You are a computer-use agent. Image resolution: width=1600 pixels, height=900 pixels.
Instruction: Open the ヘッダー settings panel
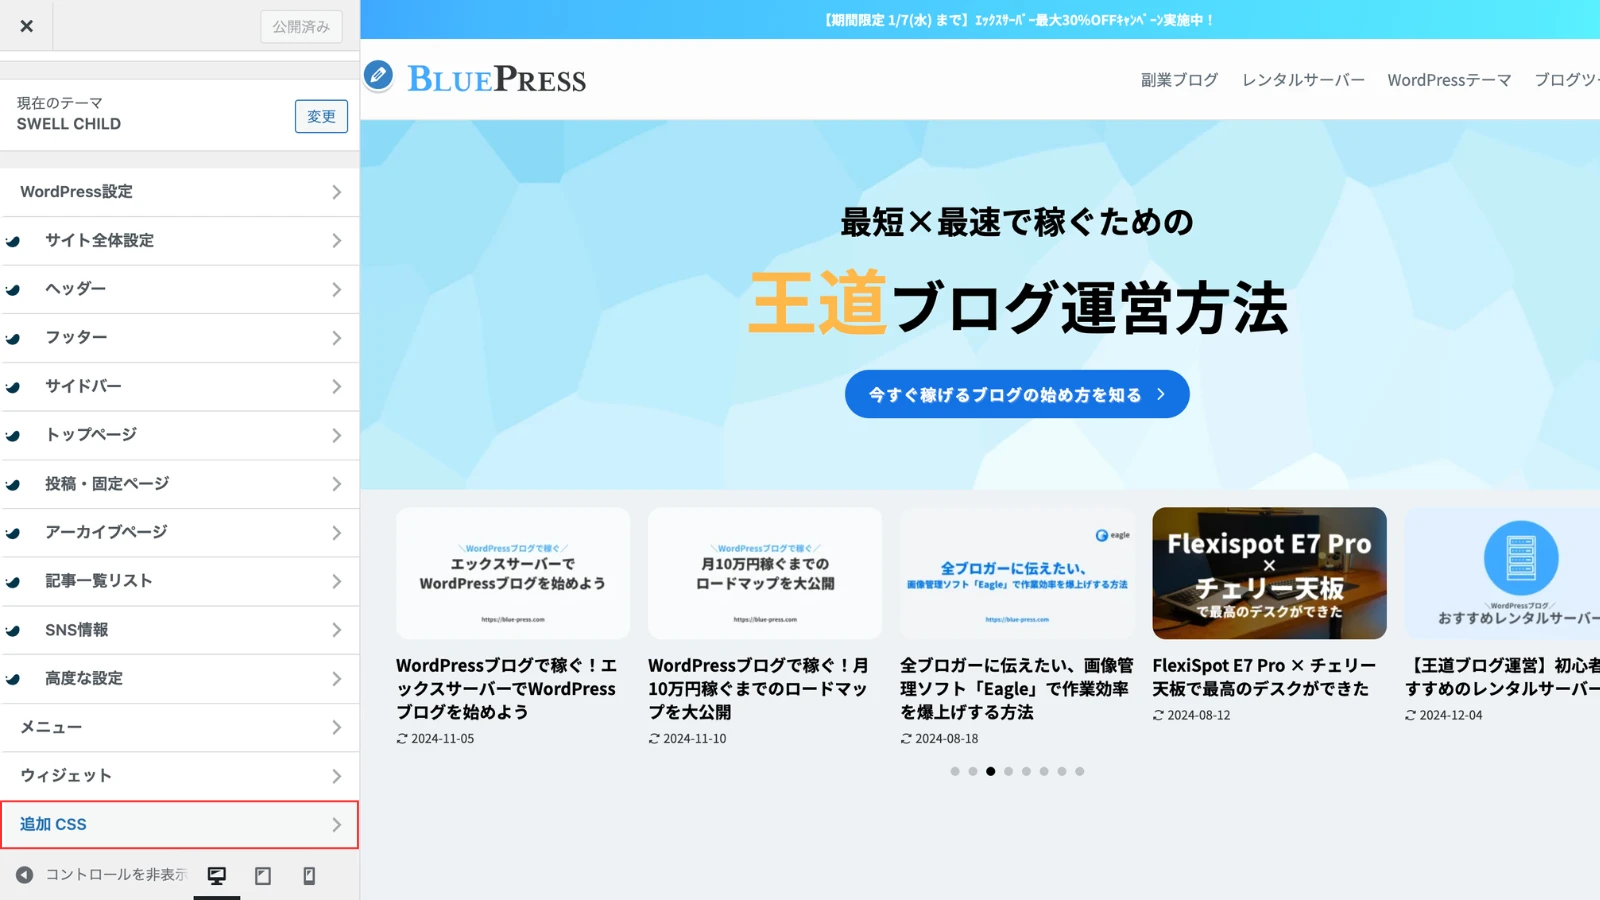[x=180, y=289]
